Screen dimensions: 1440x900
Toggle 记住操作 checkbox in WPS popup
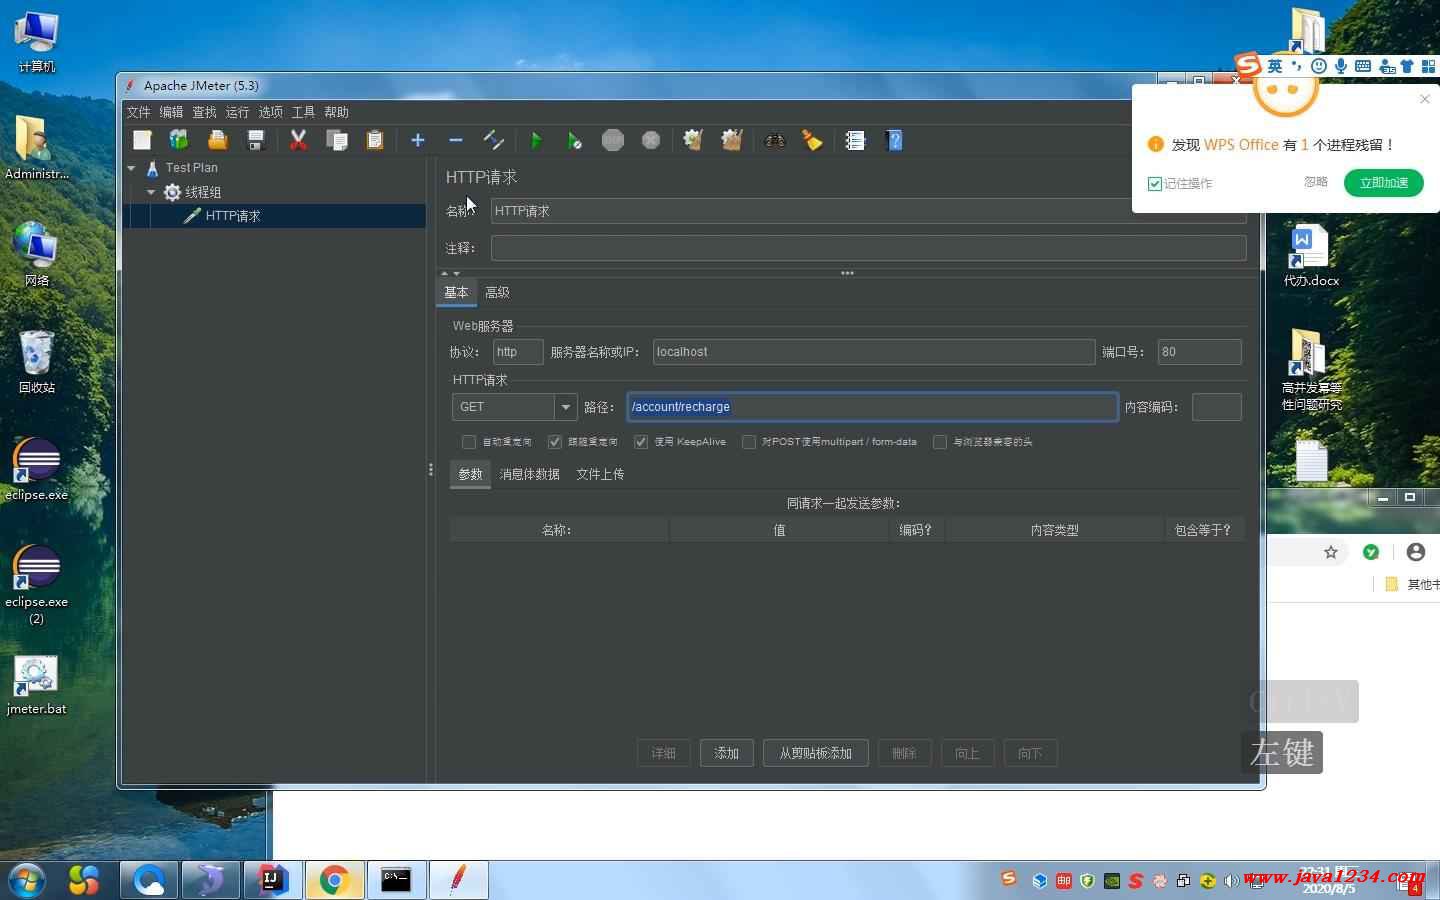1155,184
